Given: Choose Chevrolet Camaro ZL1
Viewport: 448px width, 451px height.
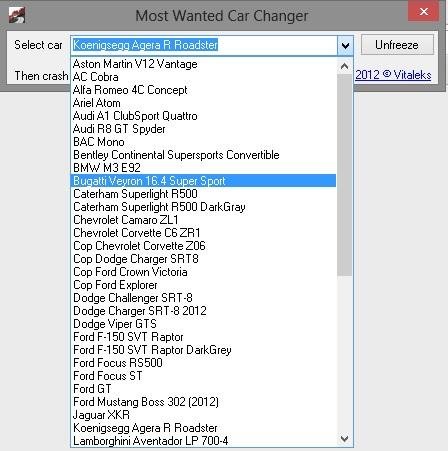Looking at the screenshot, I should click(203, 220).
